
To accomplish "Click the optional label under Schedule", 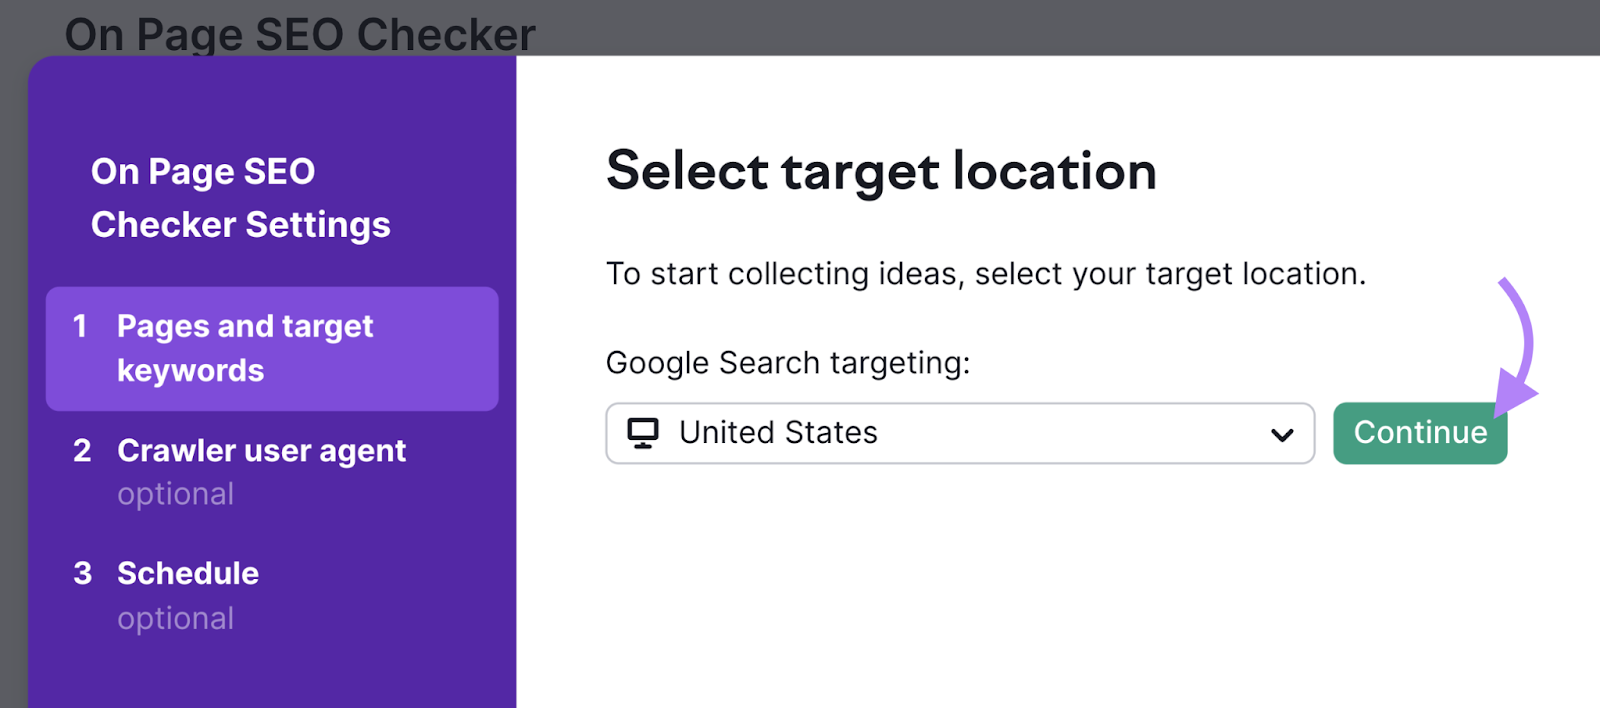I will click(x=176, y=618).
